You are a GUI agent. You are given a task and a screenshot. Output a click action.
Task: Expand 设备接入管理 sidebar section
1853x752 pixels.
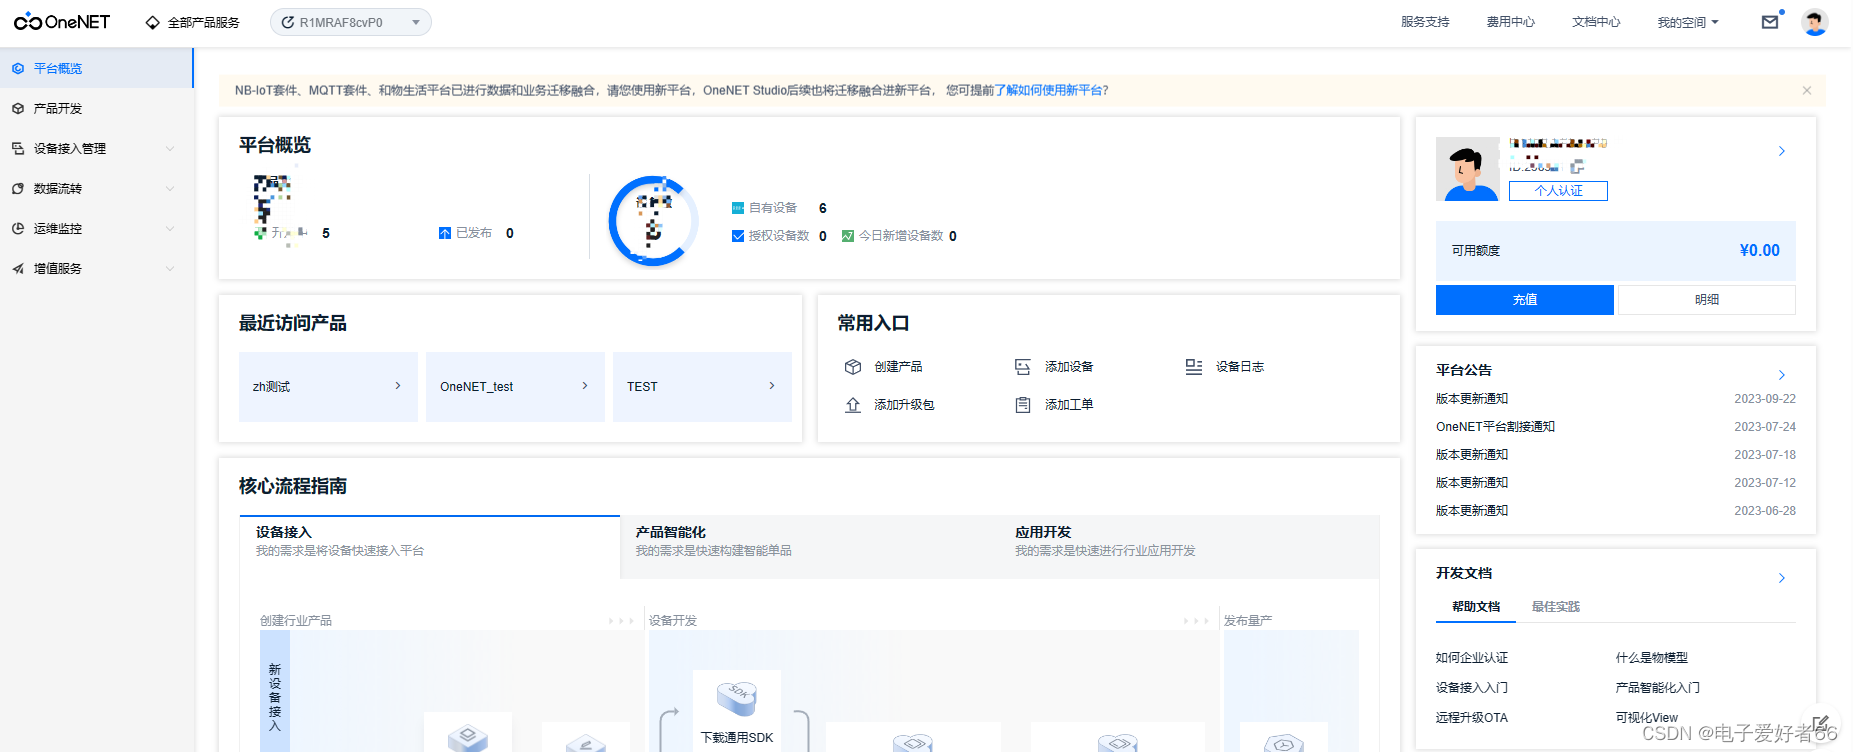coord(170,148)
